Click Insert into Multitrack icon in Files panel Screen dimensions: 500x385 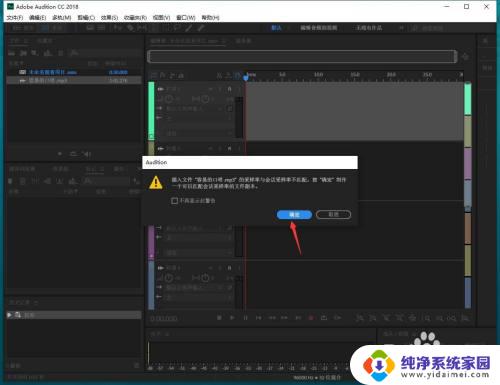[x=48, y=53]
